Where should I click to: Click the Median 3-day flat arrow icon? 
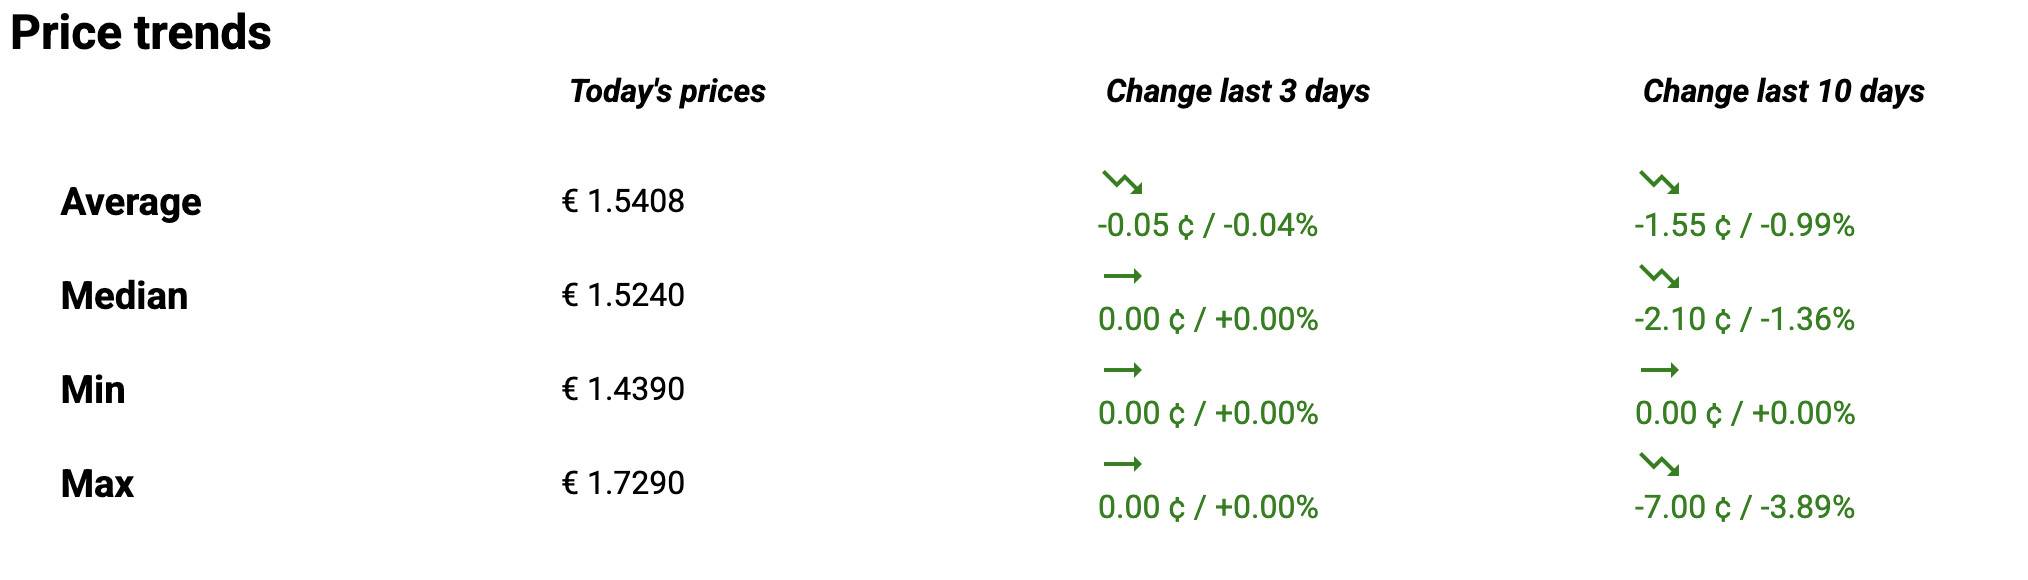(1122, 276)
